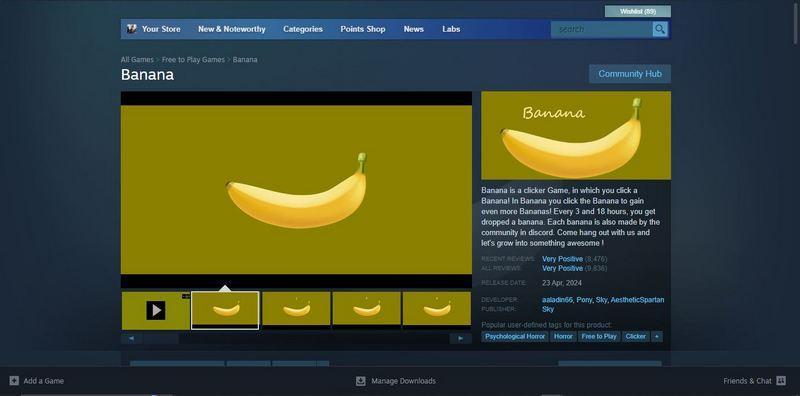Click the search magnifier icon

(660, 29)
